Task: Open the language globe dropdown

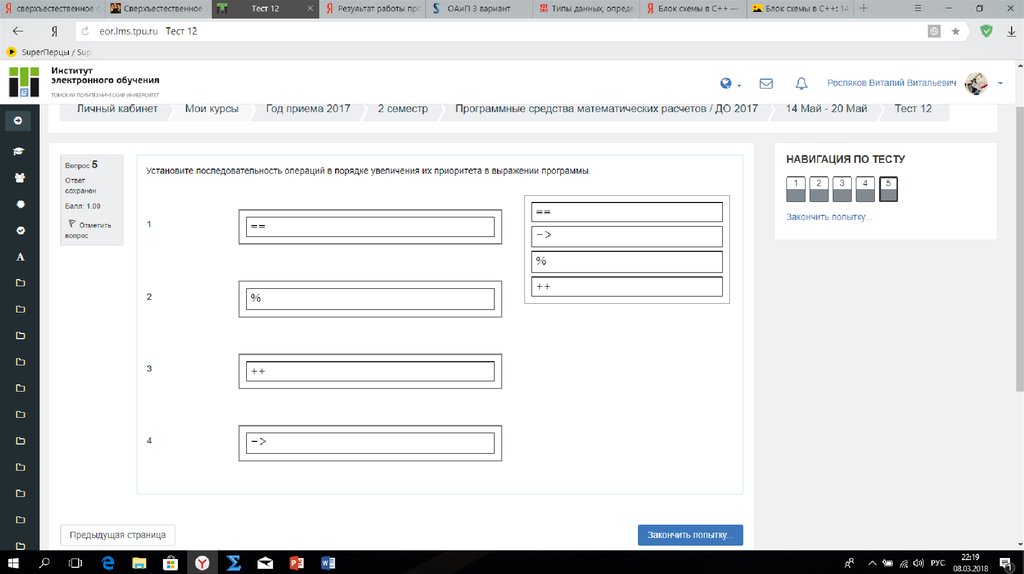Action: [x=729, y=84]
